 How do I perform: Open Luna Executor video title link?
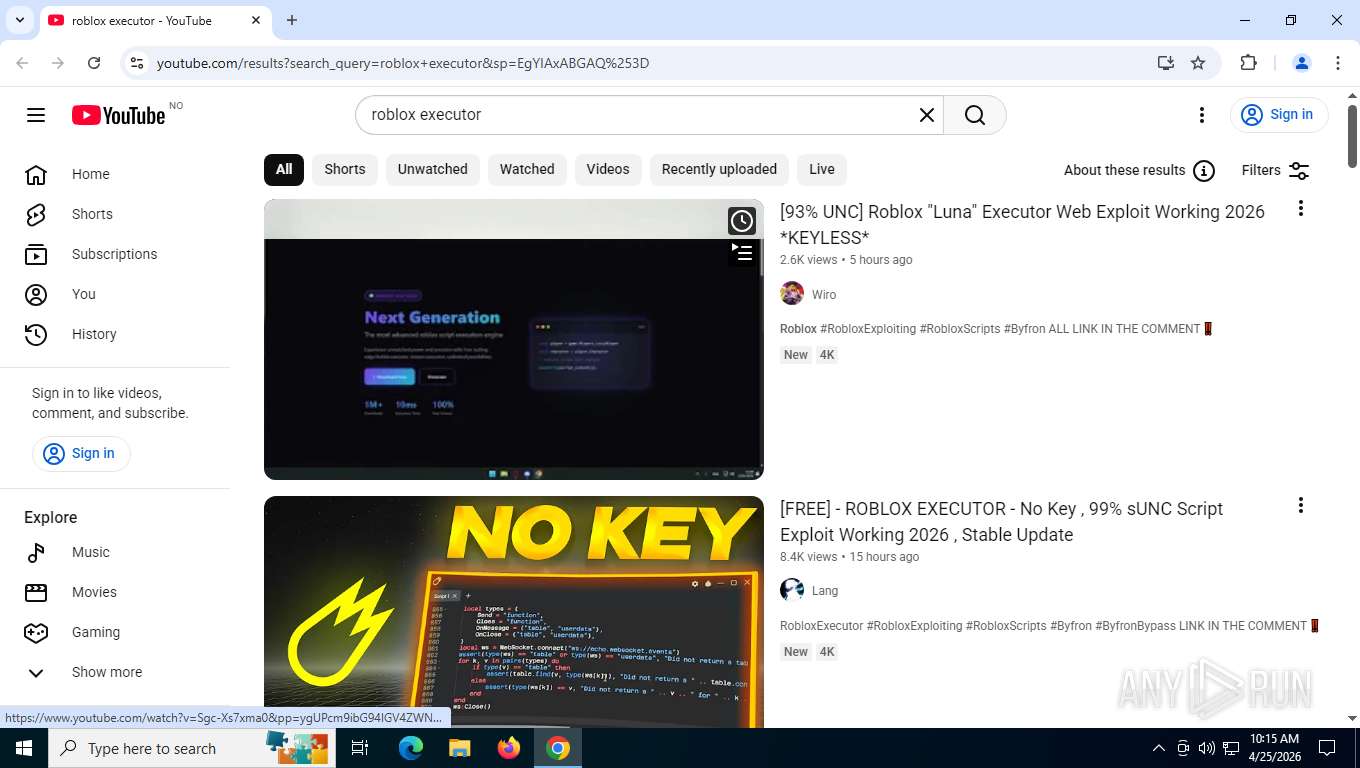tap(1022, 225)
